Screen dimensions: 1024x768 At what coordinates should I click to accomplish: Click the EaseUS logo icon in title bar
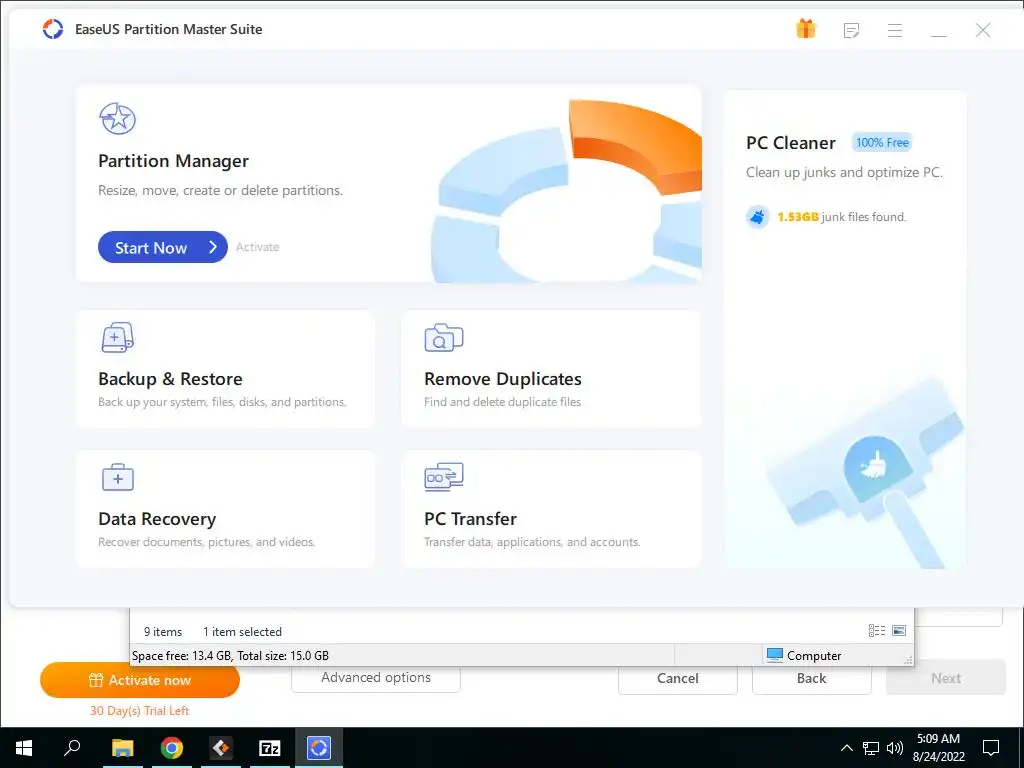point(53,29)
